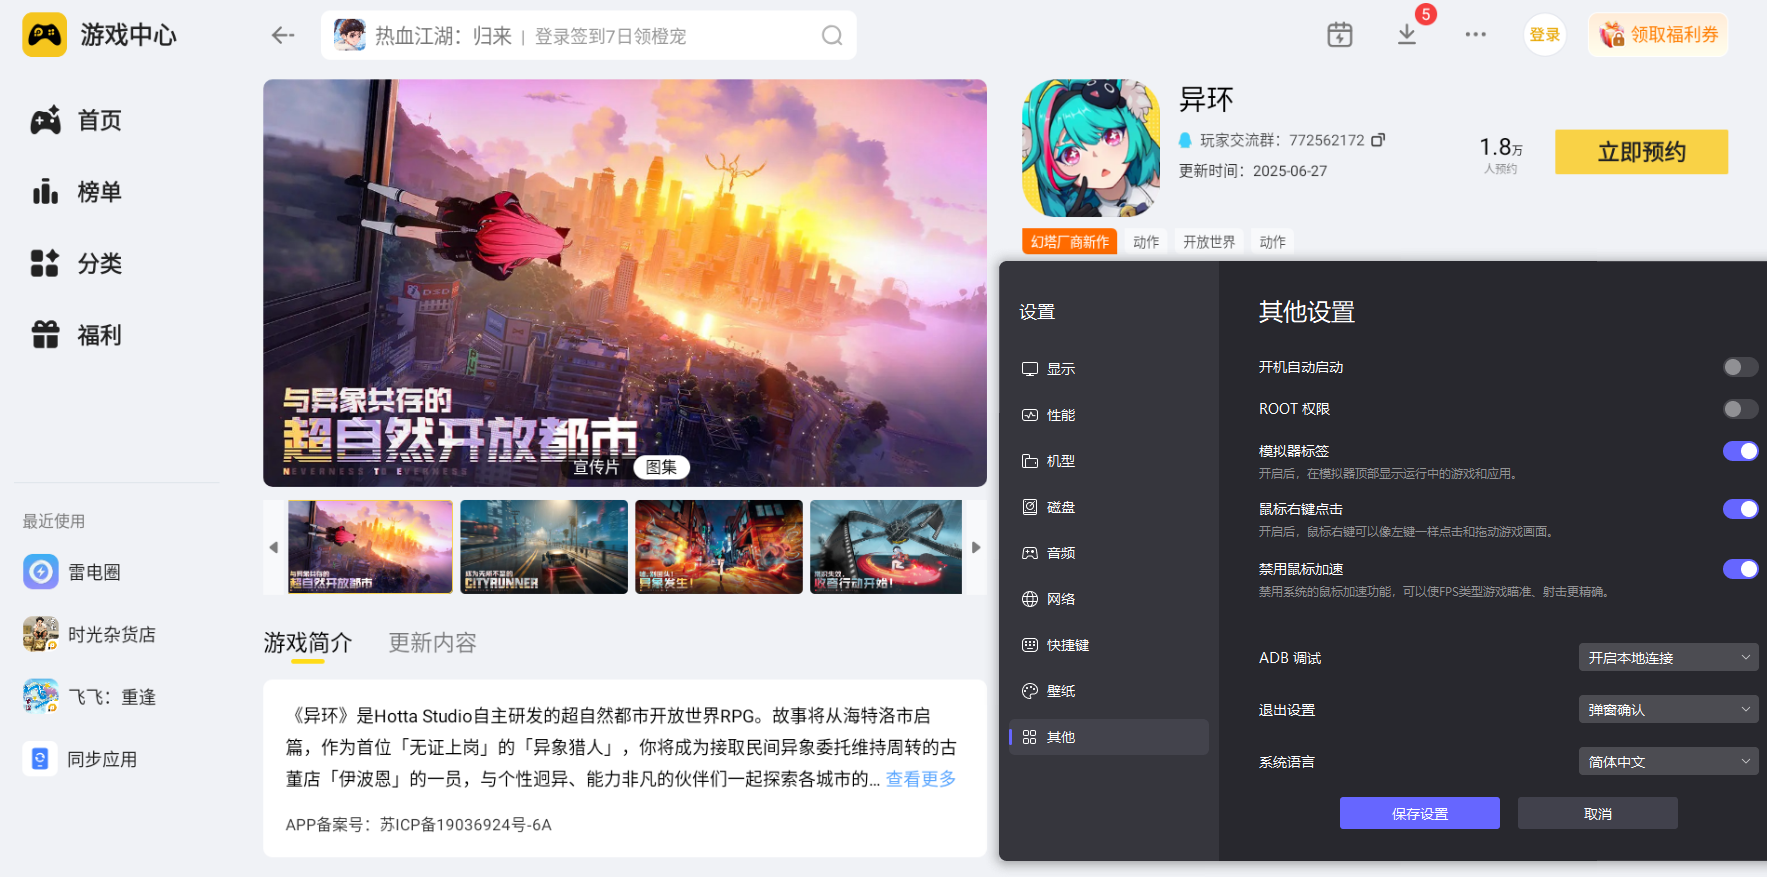Switch banner to 图集 tab
The image size is (1767, 877).
click(x=661, y=467)
